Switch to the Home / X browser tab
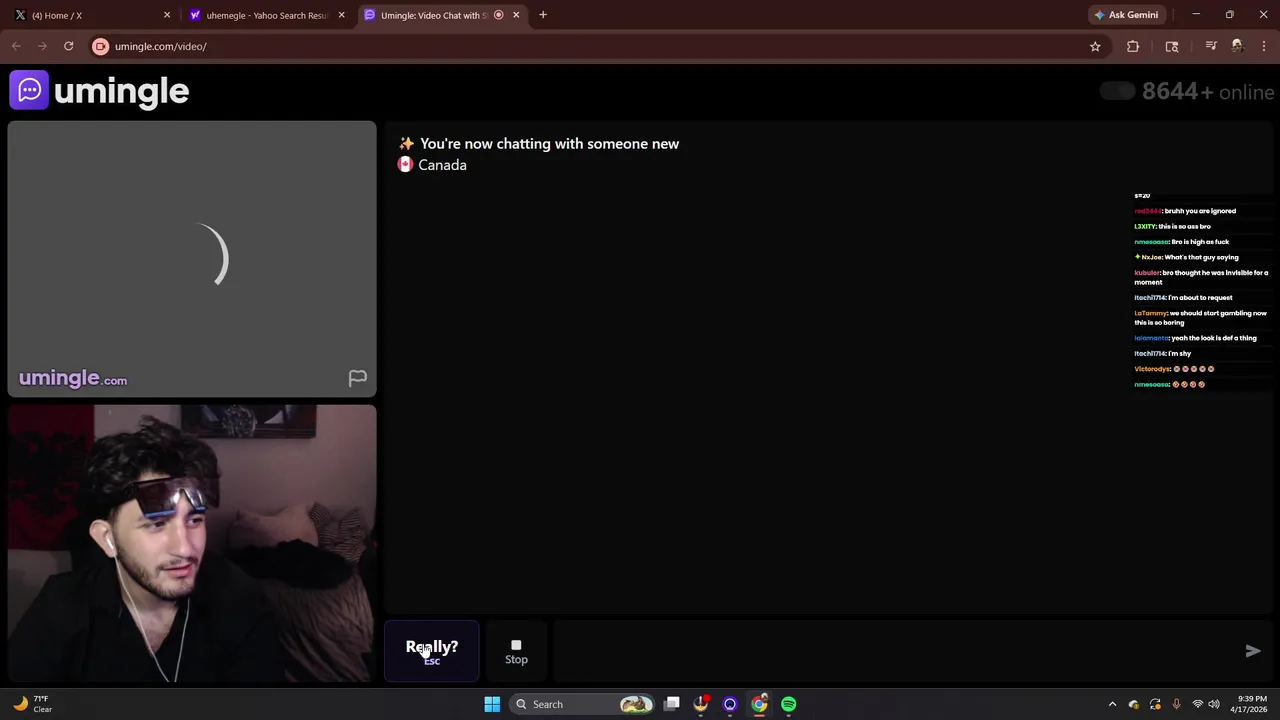The height and width of the screenshot is (720, 1280). [x=88, y=15]
